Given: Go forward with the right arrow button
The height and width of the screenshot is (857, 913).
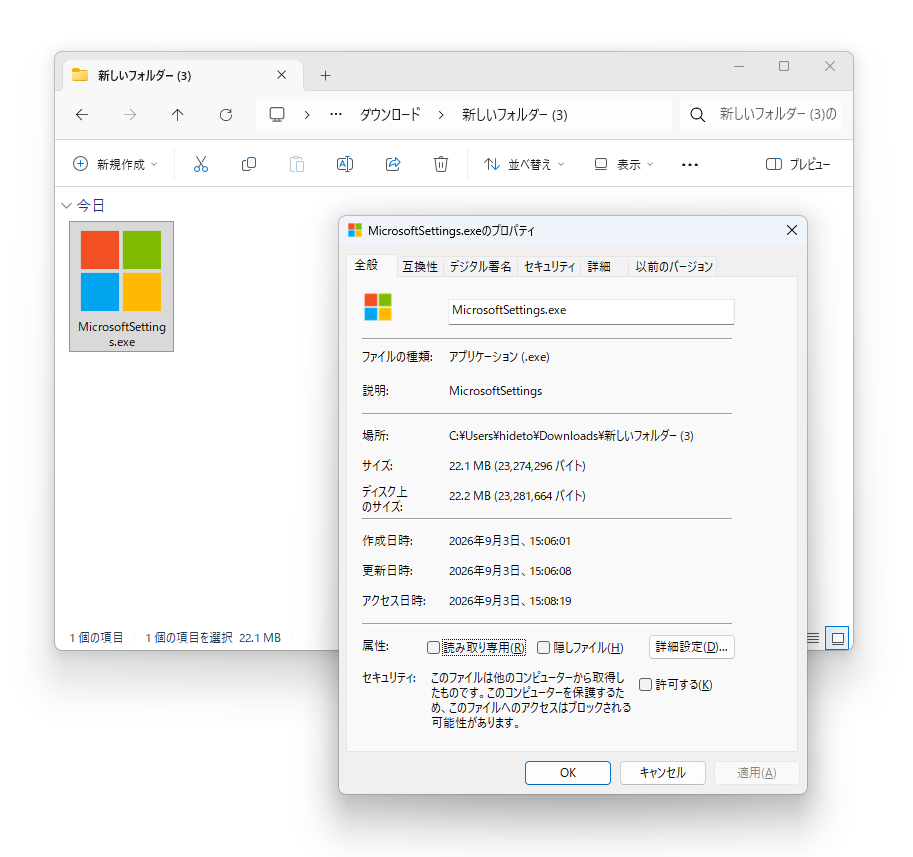Looking at the screenshot, I should 130,115.
